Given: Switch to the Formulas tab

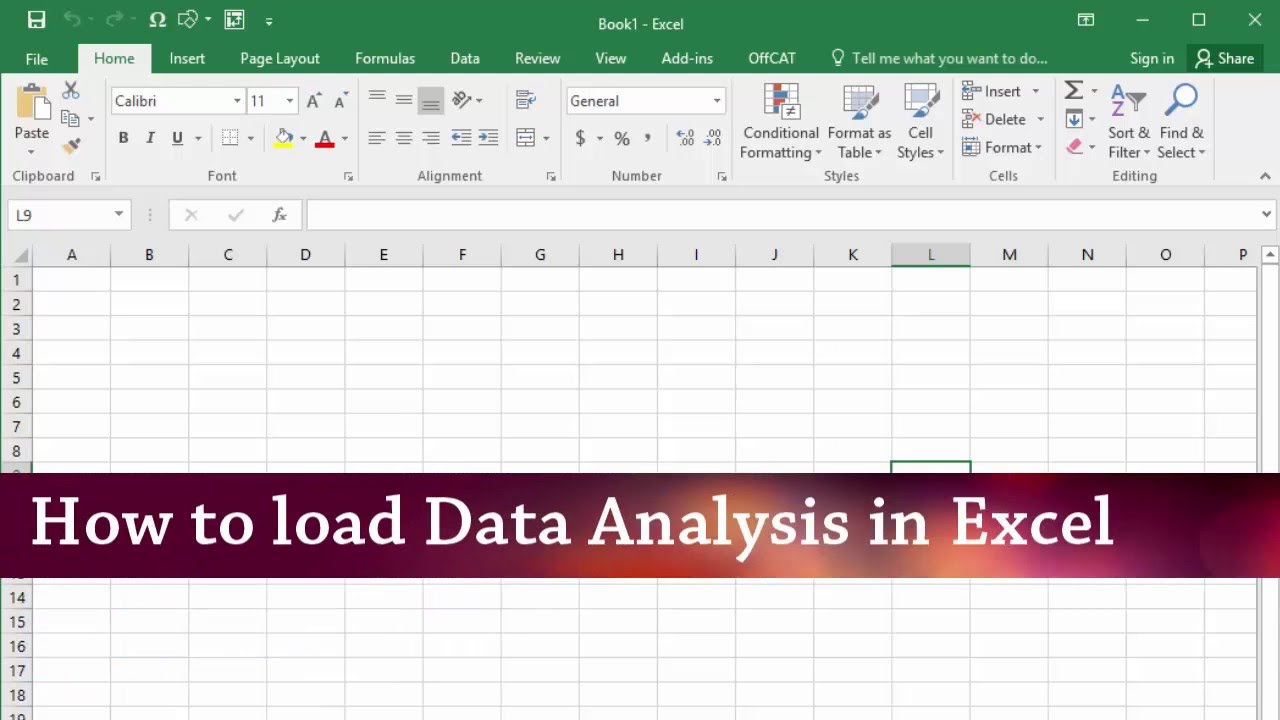Looking at the screenshot, I should coord(385,58).
